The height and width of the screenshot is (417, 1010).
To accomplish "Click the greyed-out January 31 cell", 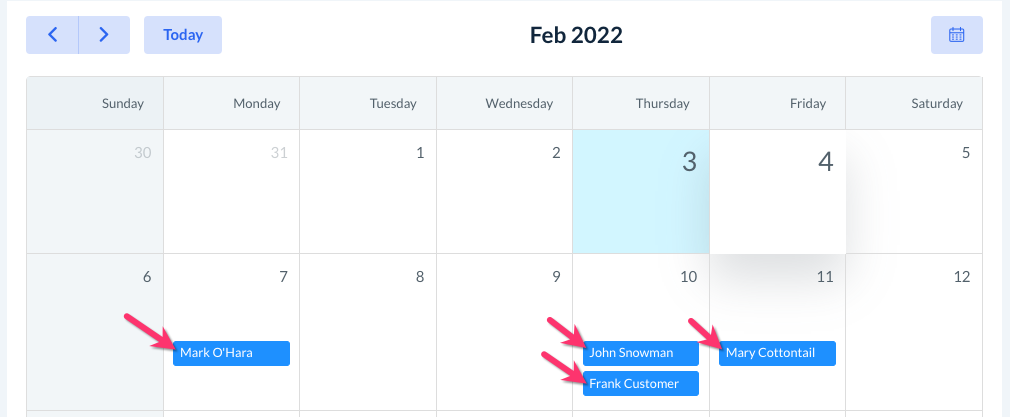I will 231,192.
